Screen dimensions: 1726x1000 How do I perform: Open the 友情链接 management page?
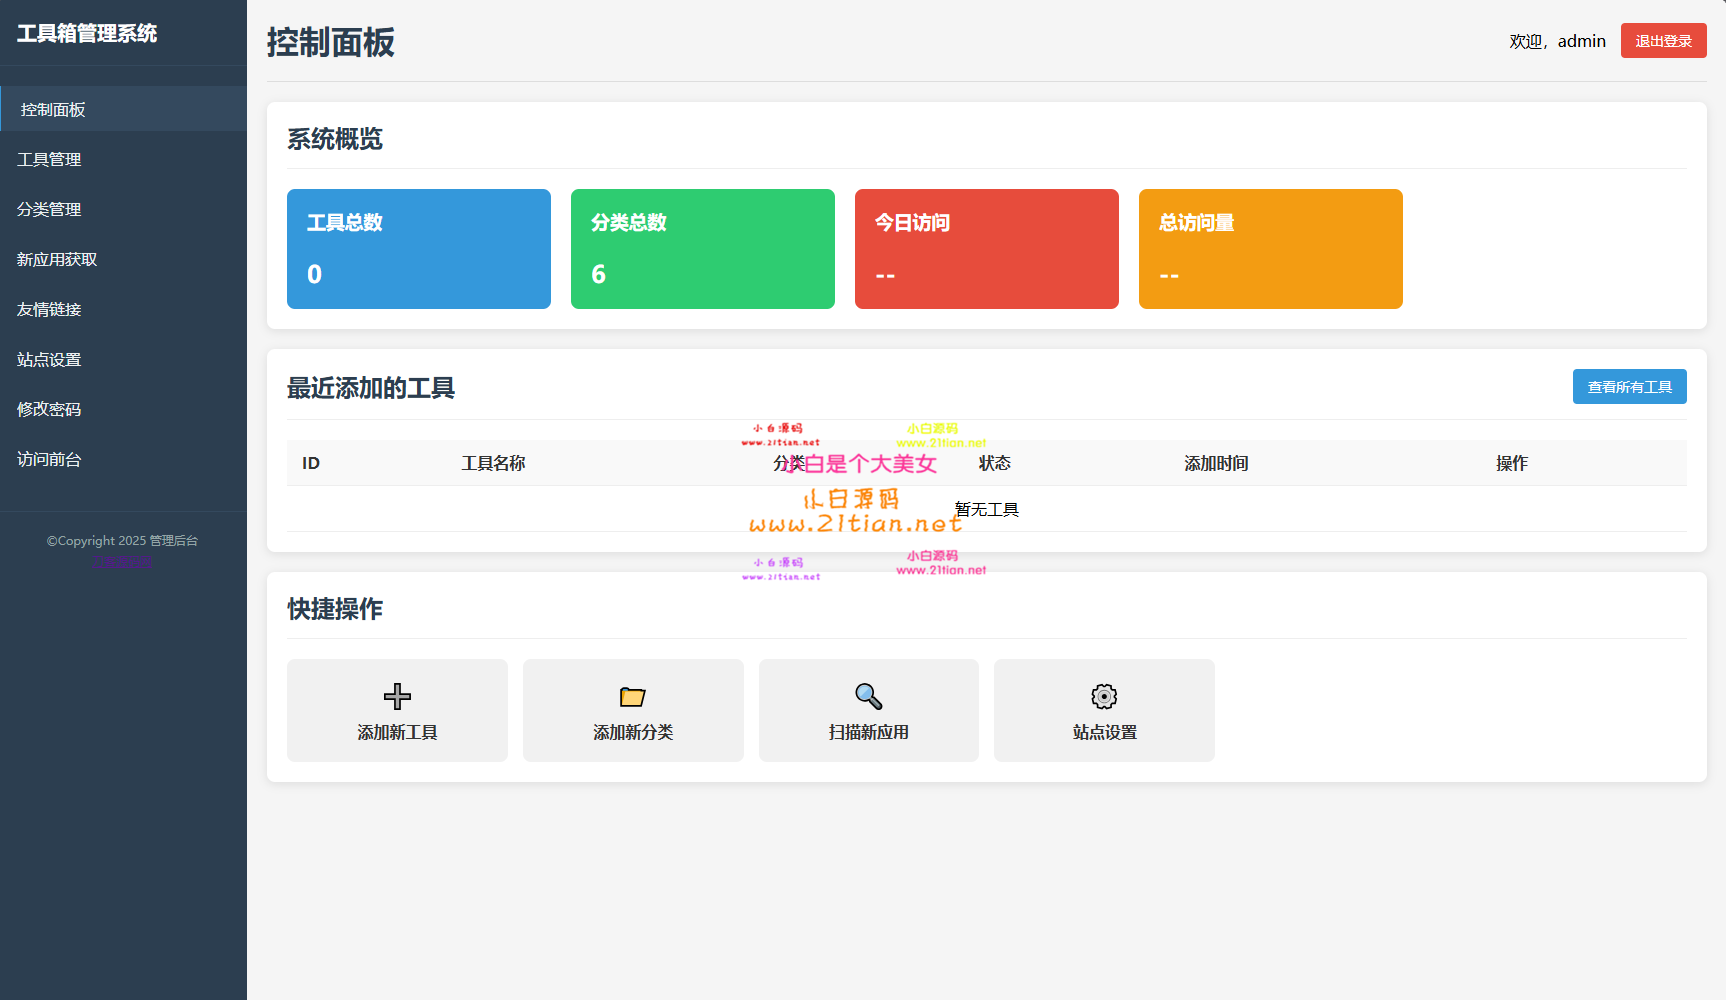click(49, 309)
